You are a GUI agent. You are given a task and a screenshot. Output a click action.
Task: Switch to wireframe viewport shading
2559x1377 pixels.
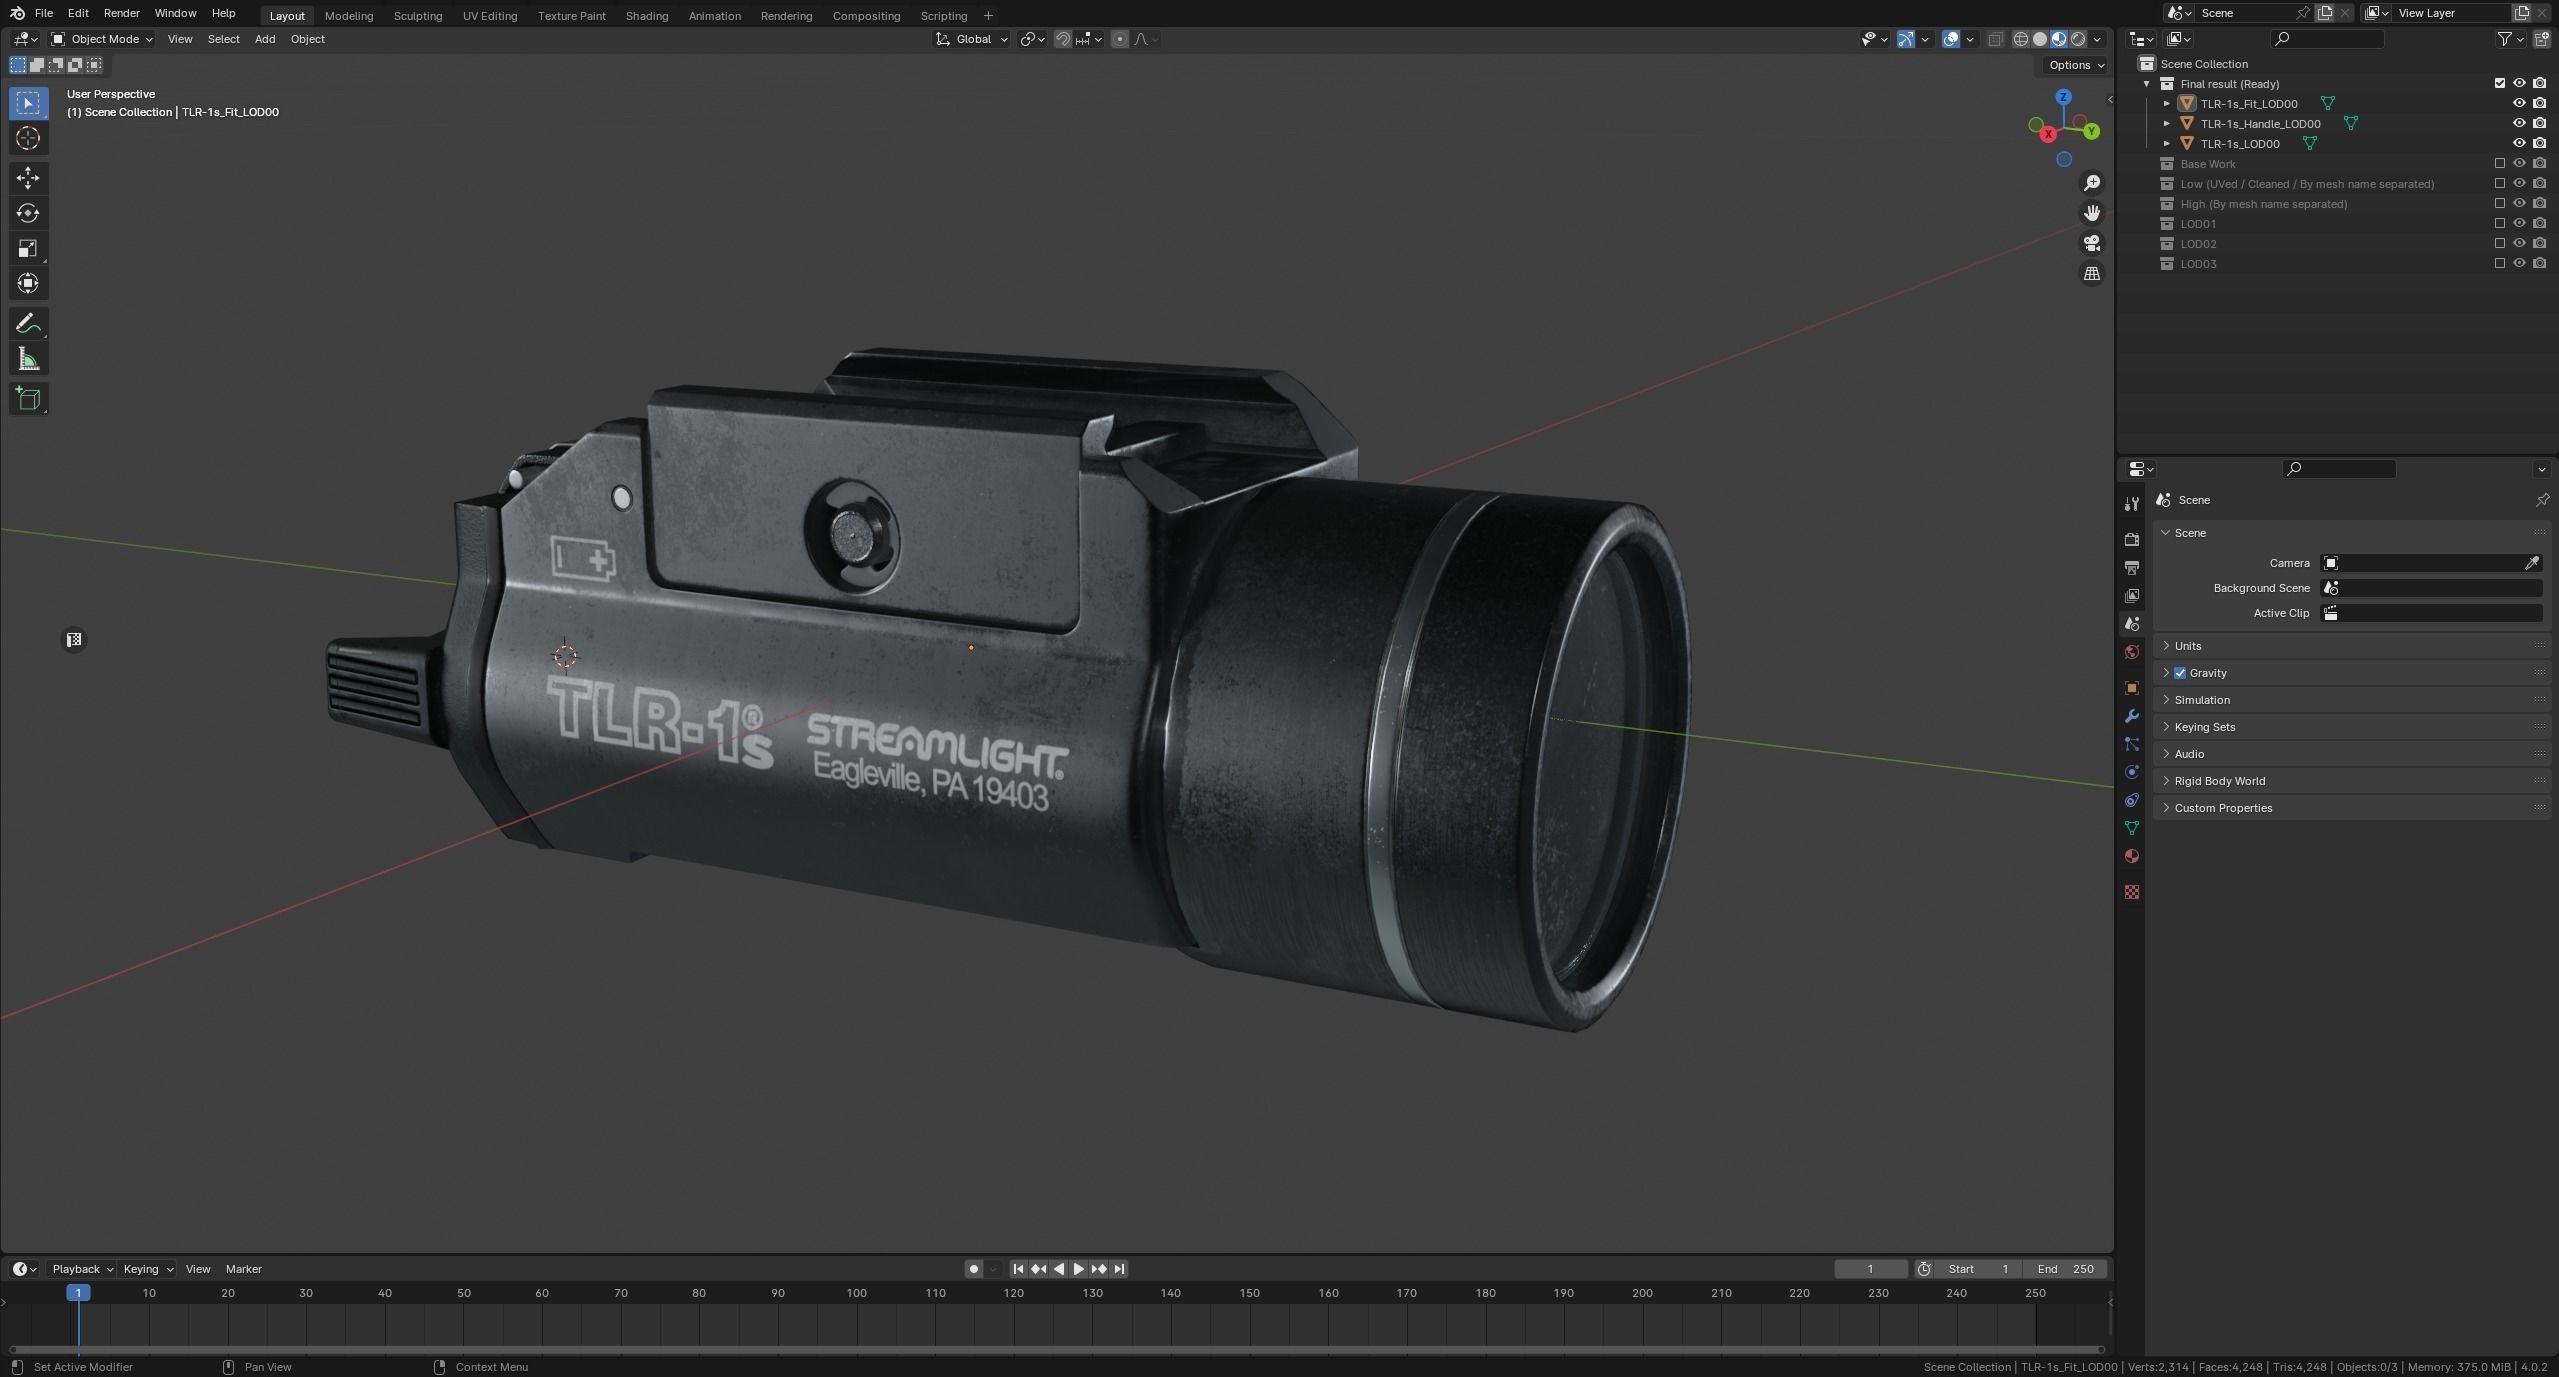point(2020,39)
